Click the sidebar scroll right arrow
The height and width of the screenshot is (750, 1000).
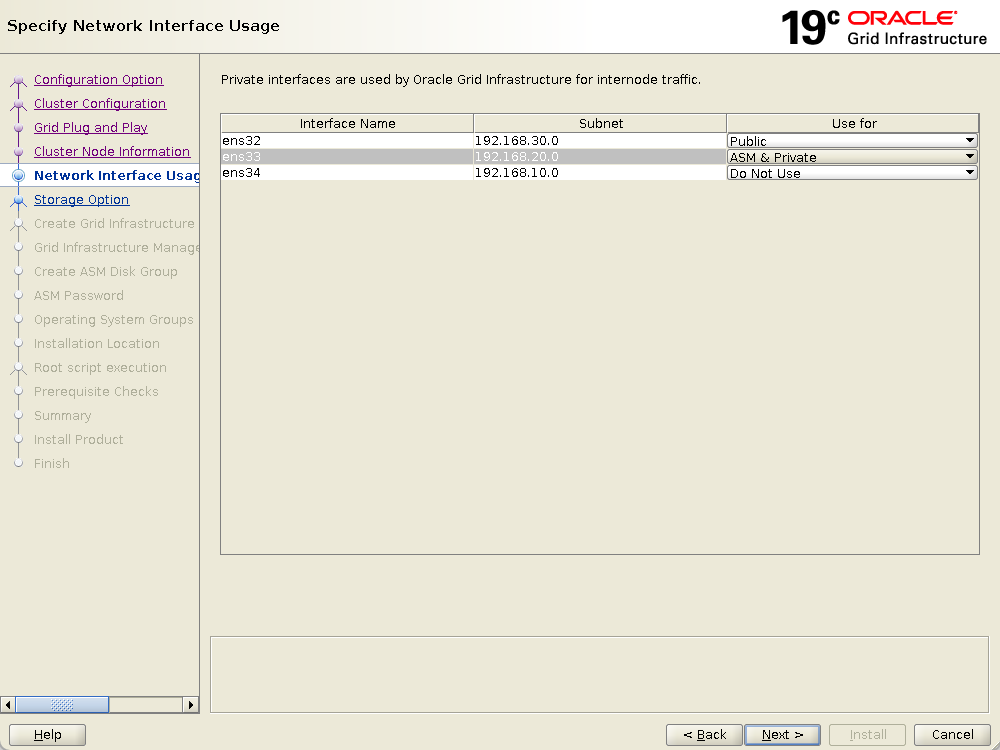click(190, 705)
